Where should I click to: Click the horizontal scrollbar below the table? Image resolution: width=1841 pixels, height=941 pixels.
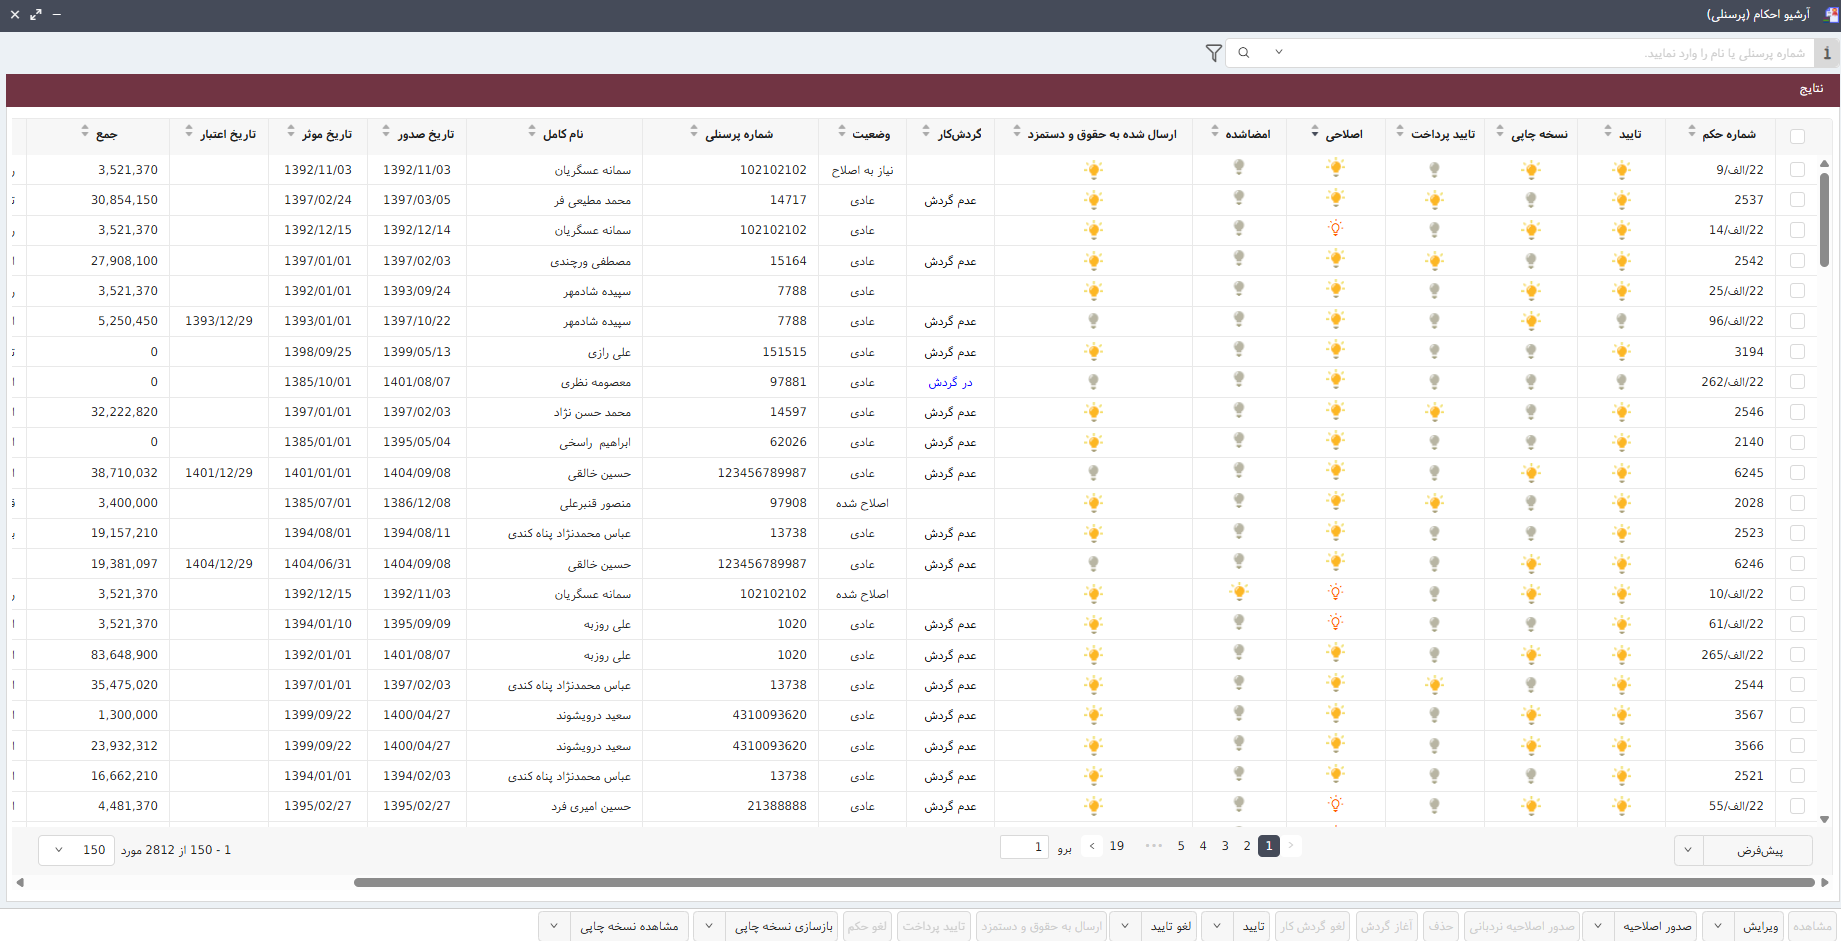tap(1083, 882)
